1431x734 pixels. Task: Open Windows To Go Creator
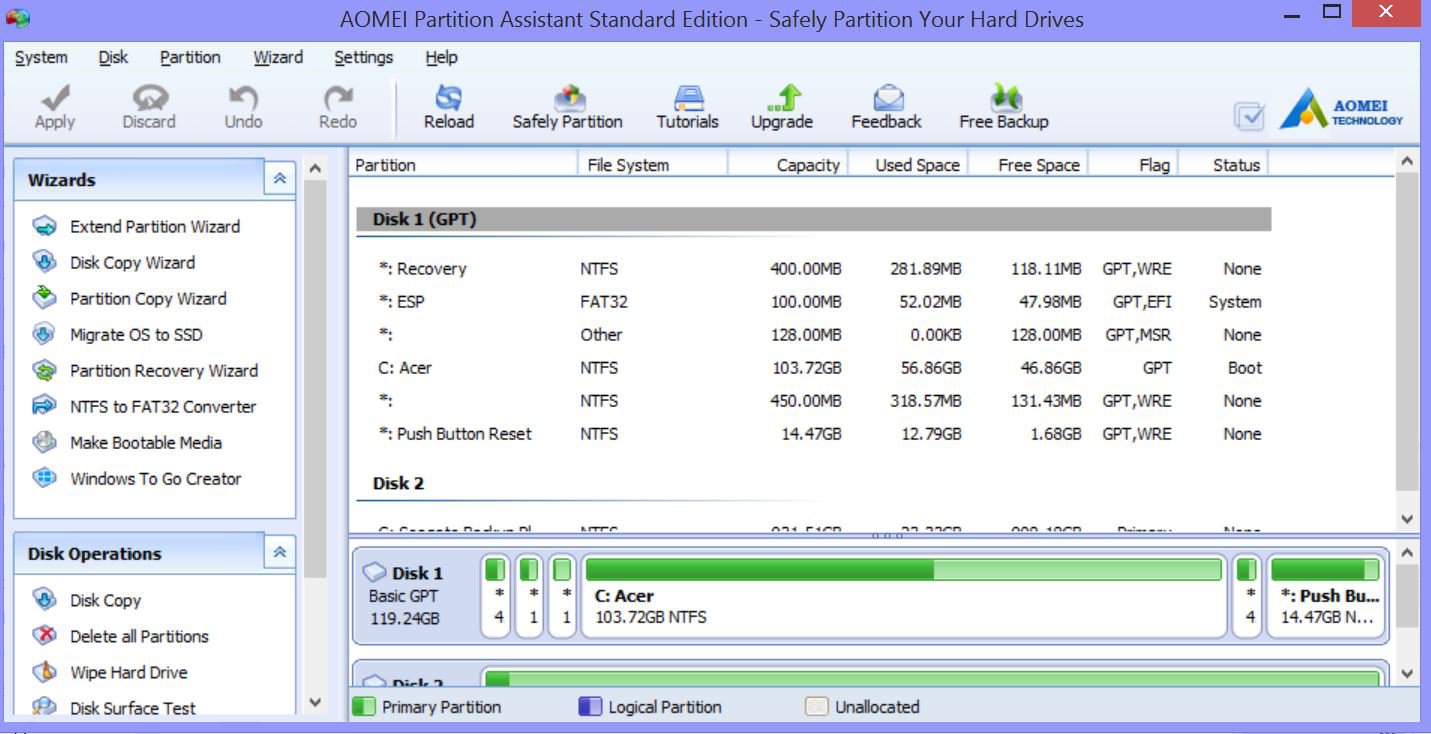pos(155,479)
